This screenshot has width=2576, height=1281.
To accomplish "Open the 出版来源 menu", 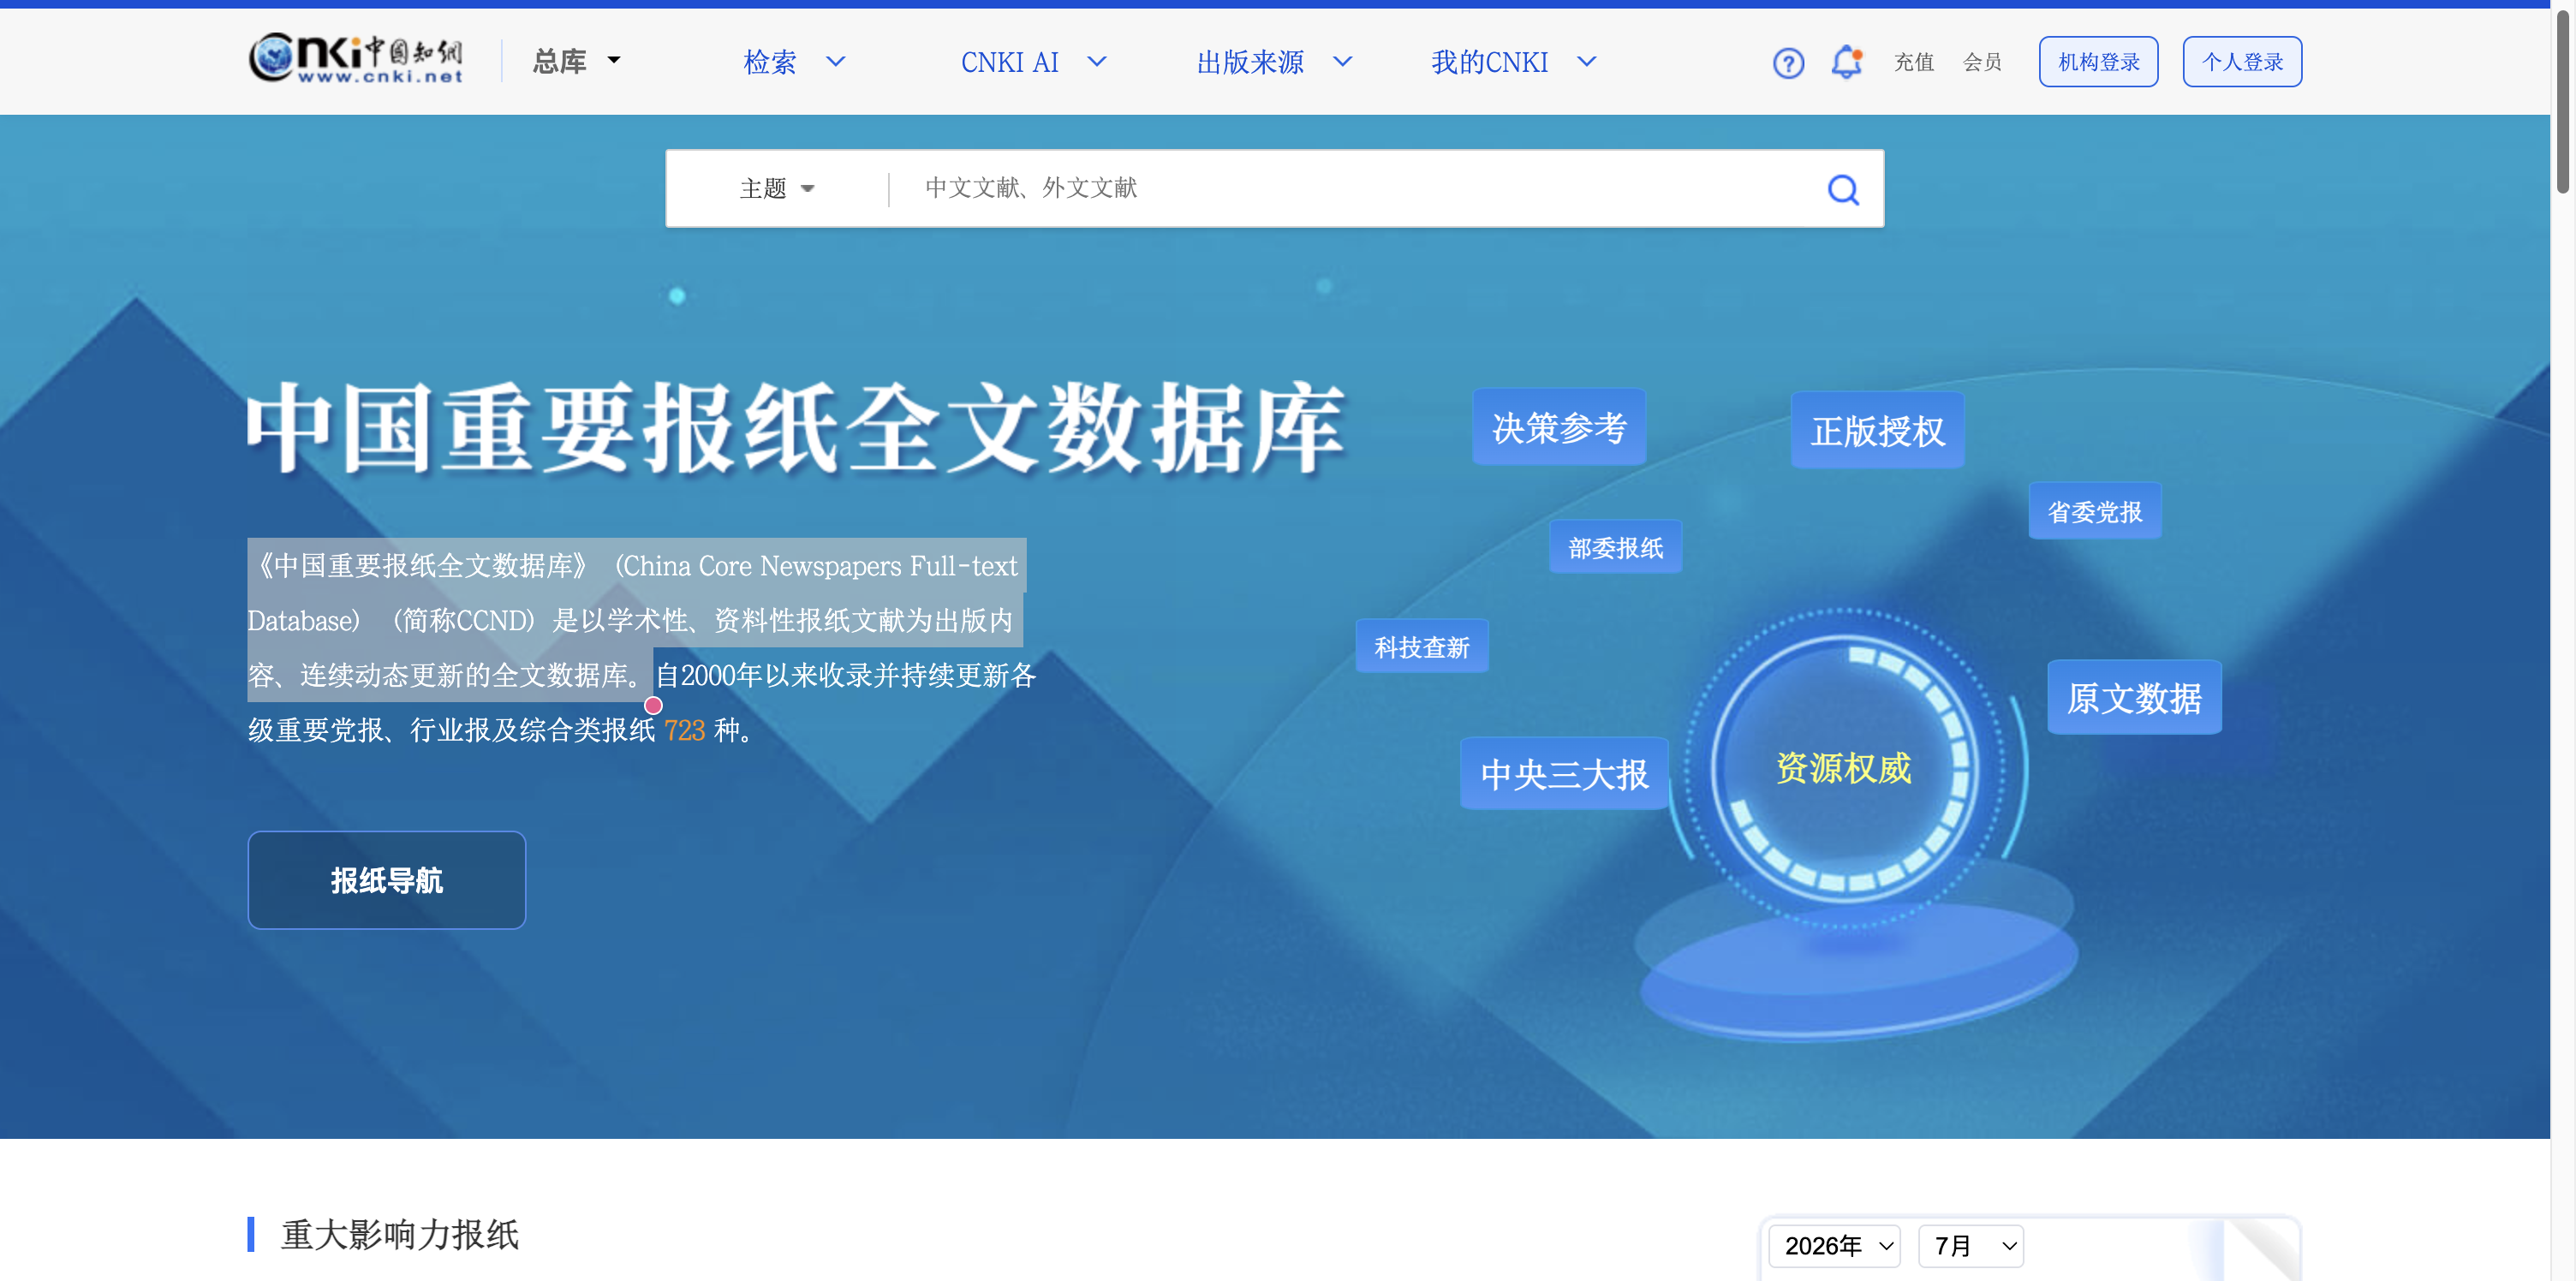I will pos(1250,62).
